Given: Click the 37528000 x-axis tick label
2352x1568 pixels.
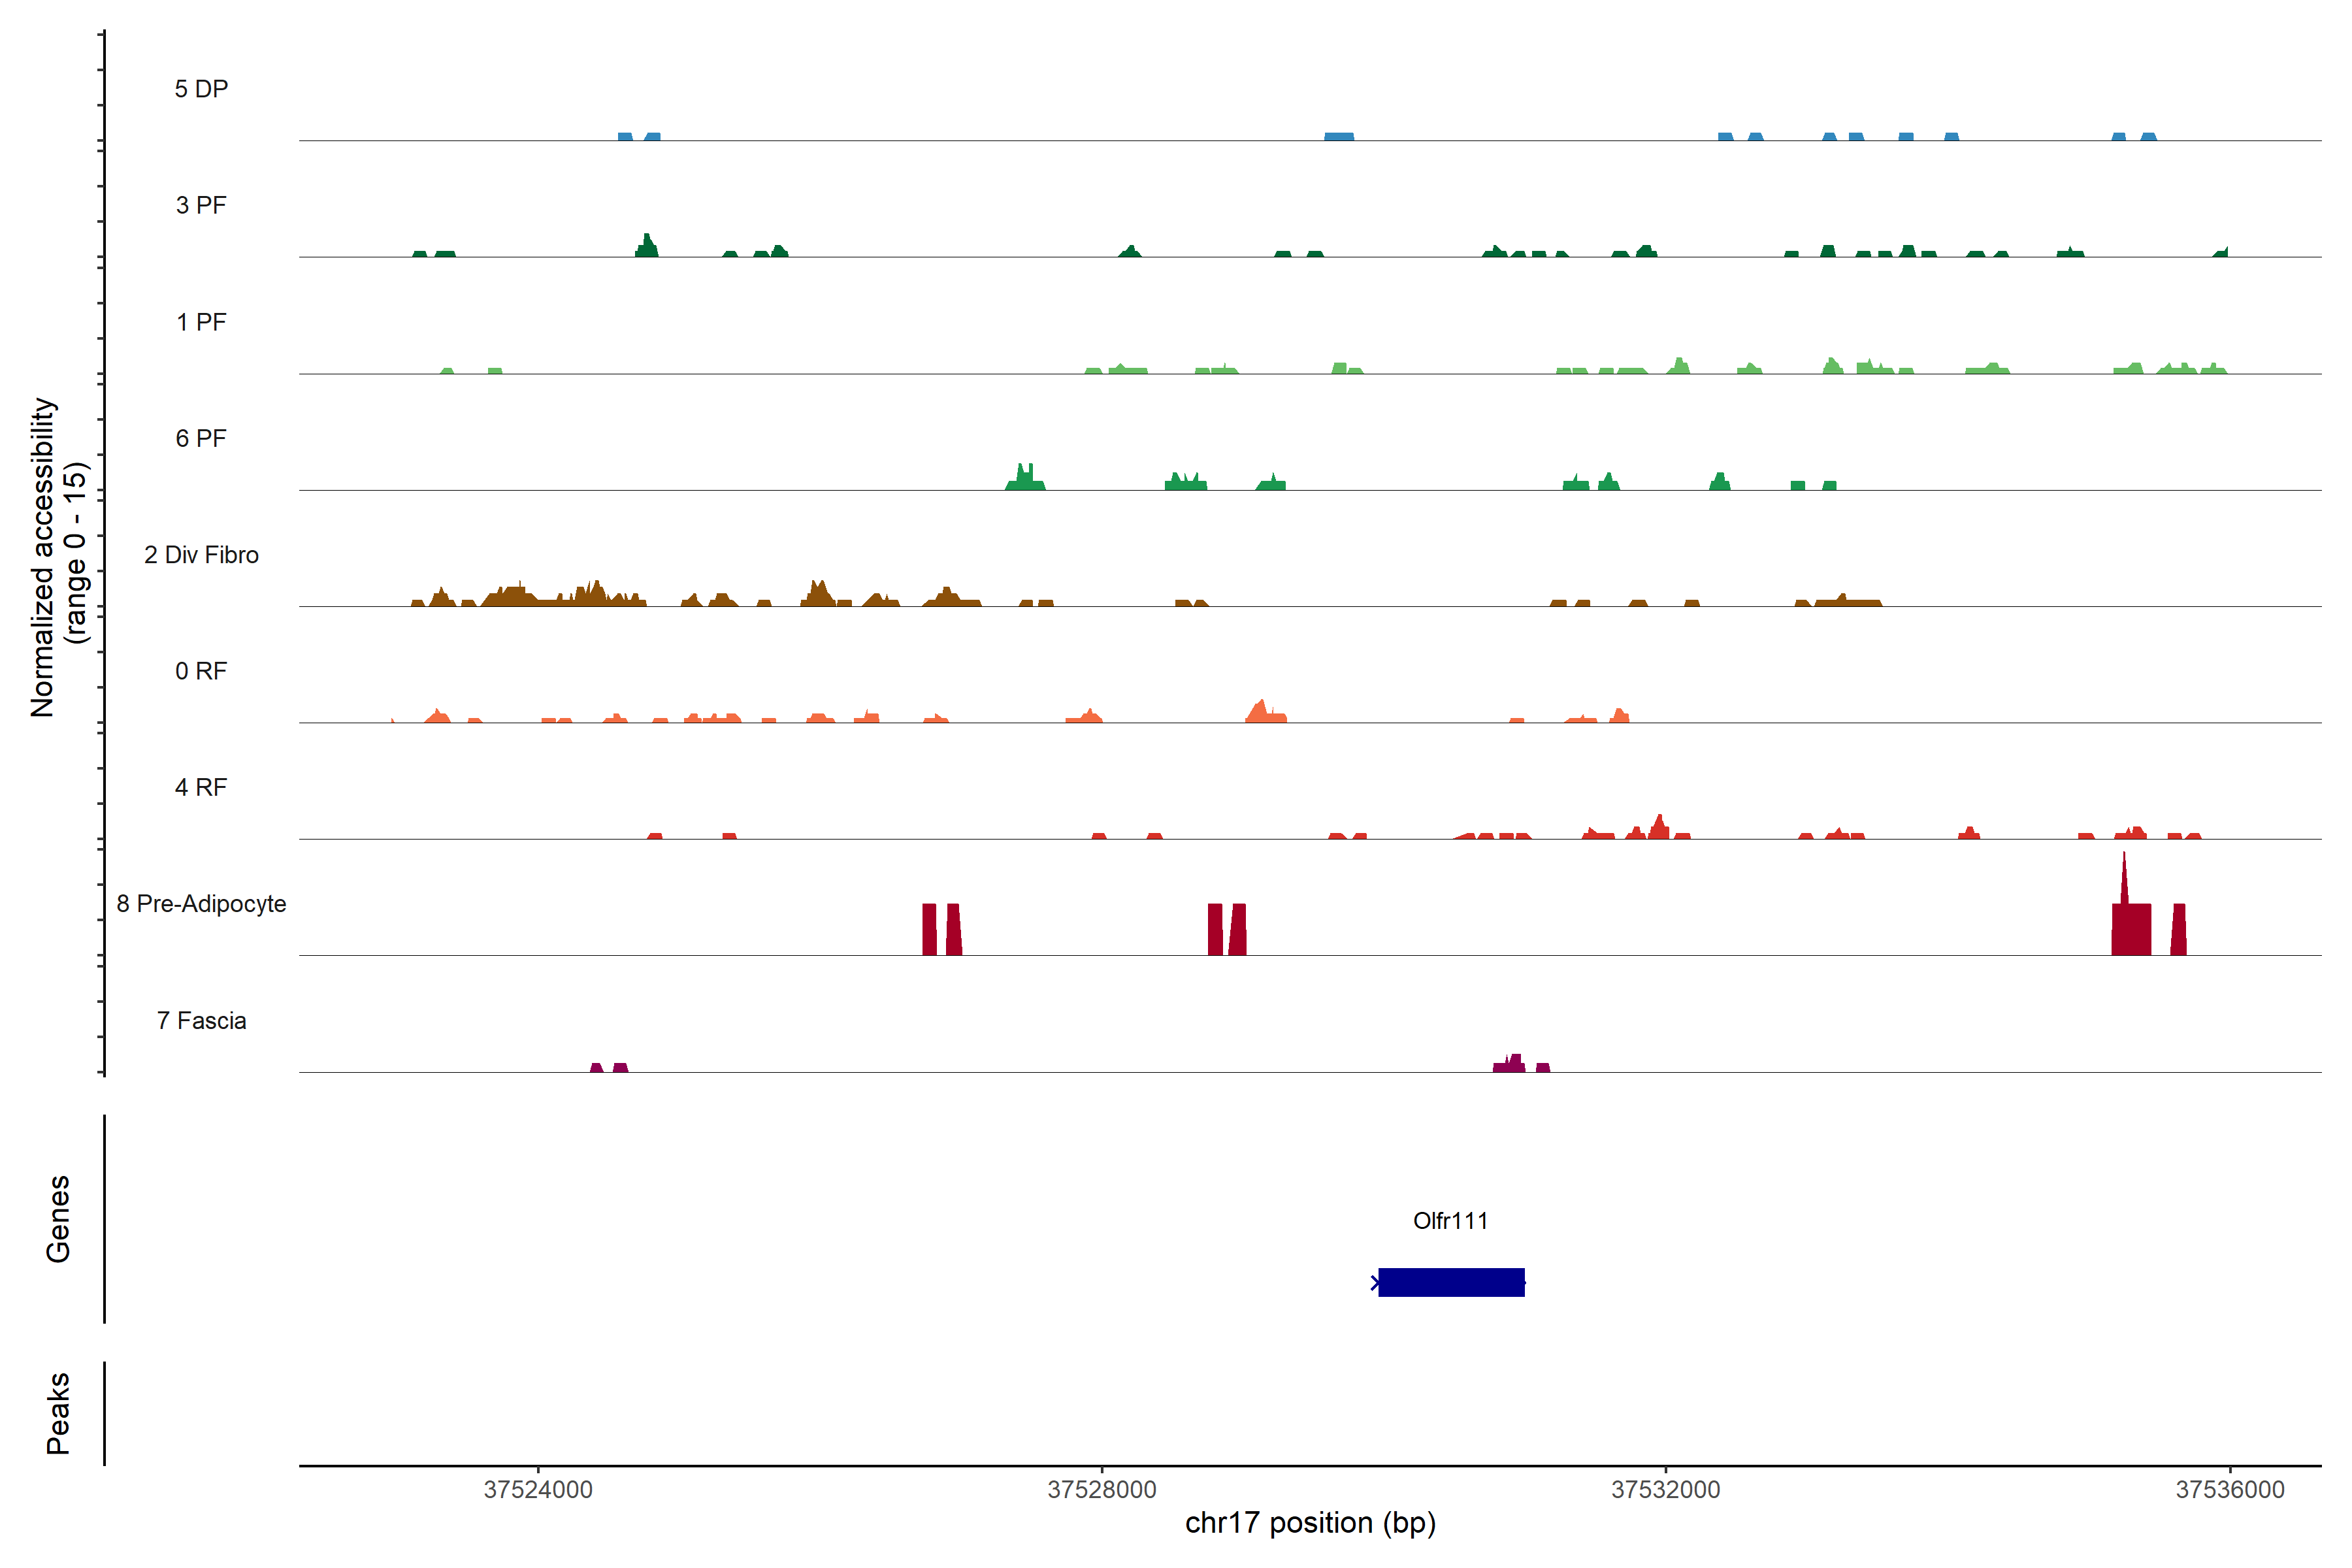Looking at the screenshot, I should (x=1102, y=1490).
